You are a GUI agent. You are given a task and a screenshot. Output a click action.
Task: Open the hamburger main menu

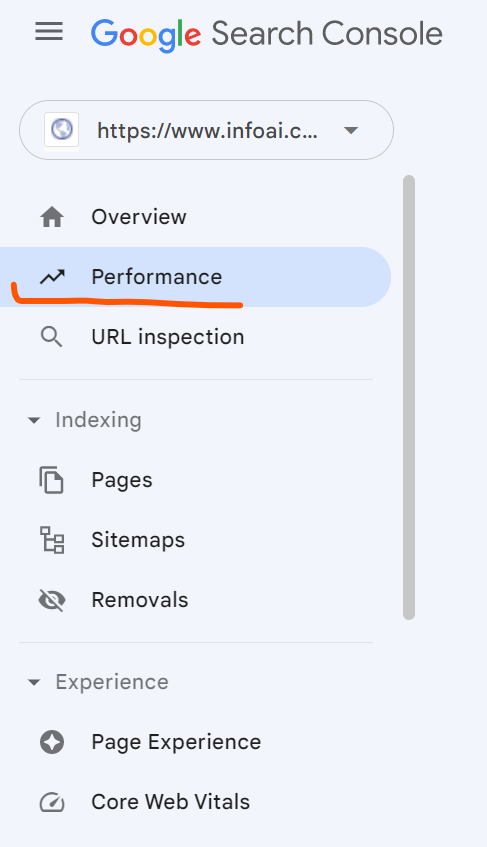(49, 32)
